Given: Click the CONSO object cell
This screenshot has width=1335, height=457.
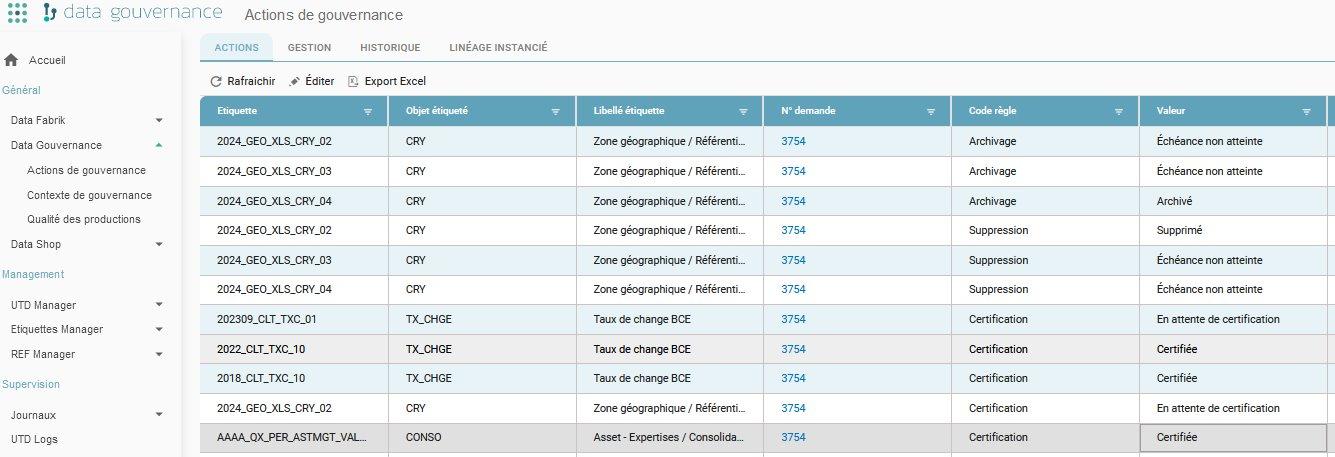Looking at the screenshot, I should coord(483,437).
